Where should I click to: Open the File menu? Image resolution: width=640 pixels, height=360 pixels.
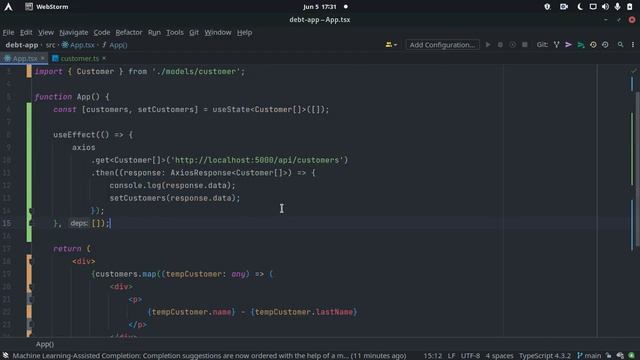tap(8, 32)
